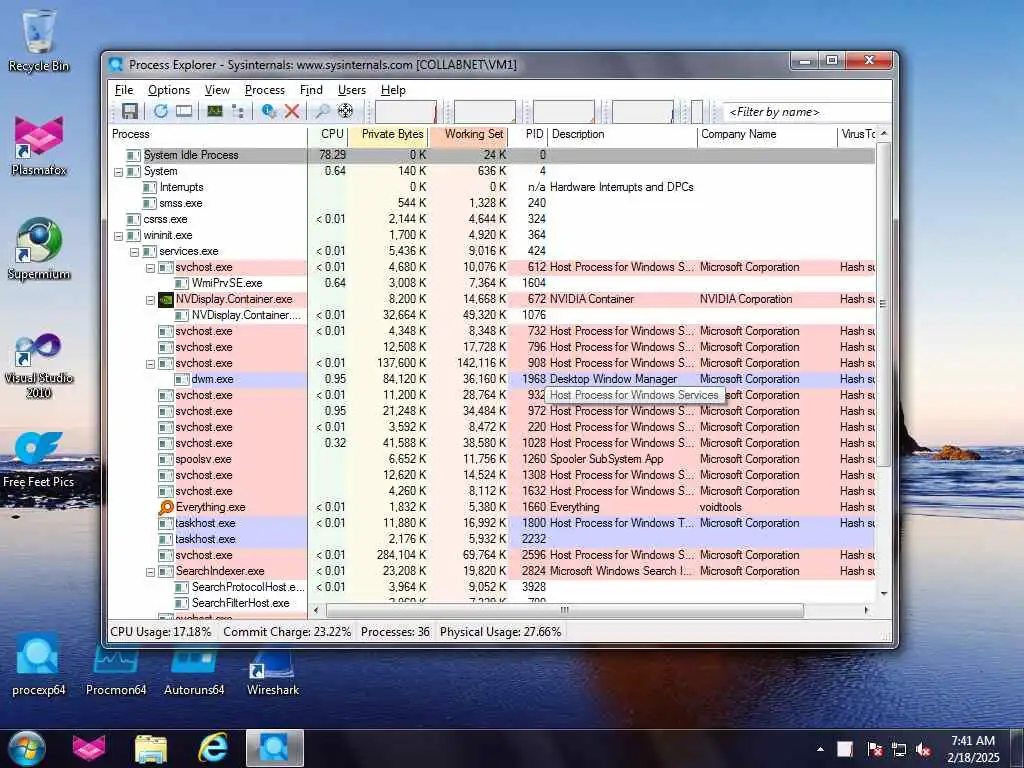
Task: Select taskhost.exe row with PID 2232
Action: pos(491,539)
